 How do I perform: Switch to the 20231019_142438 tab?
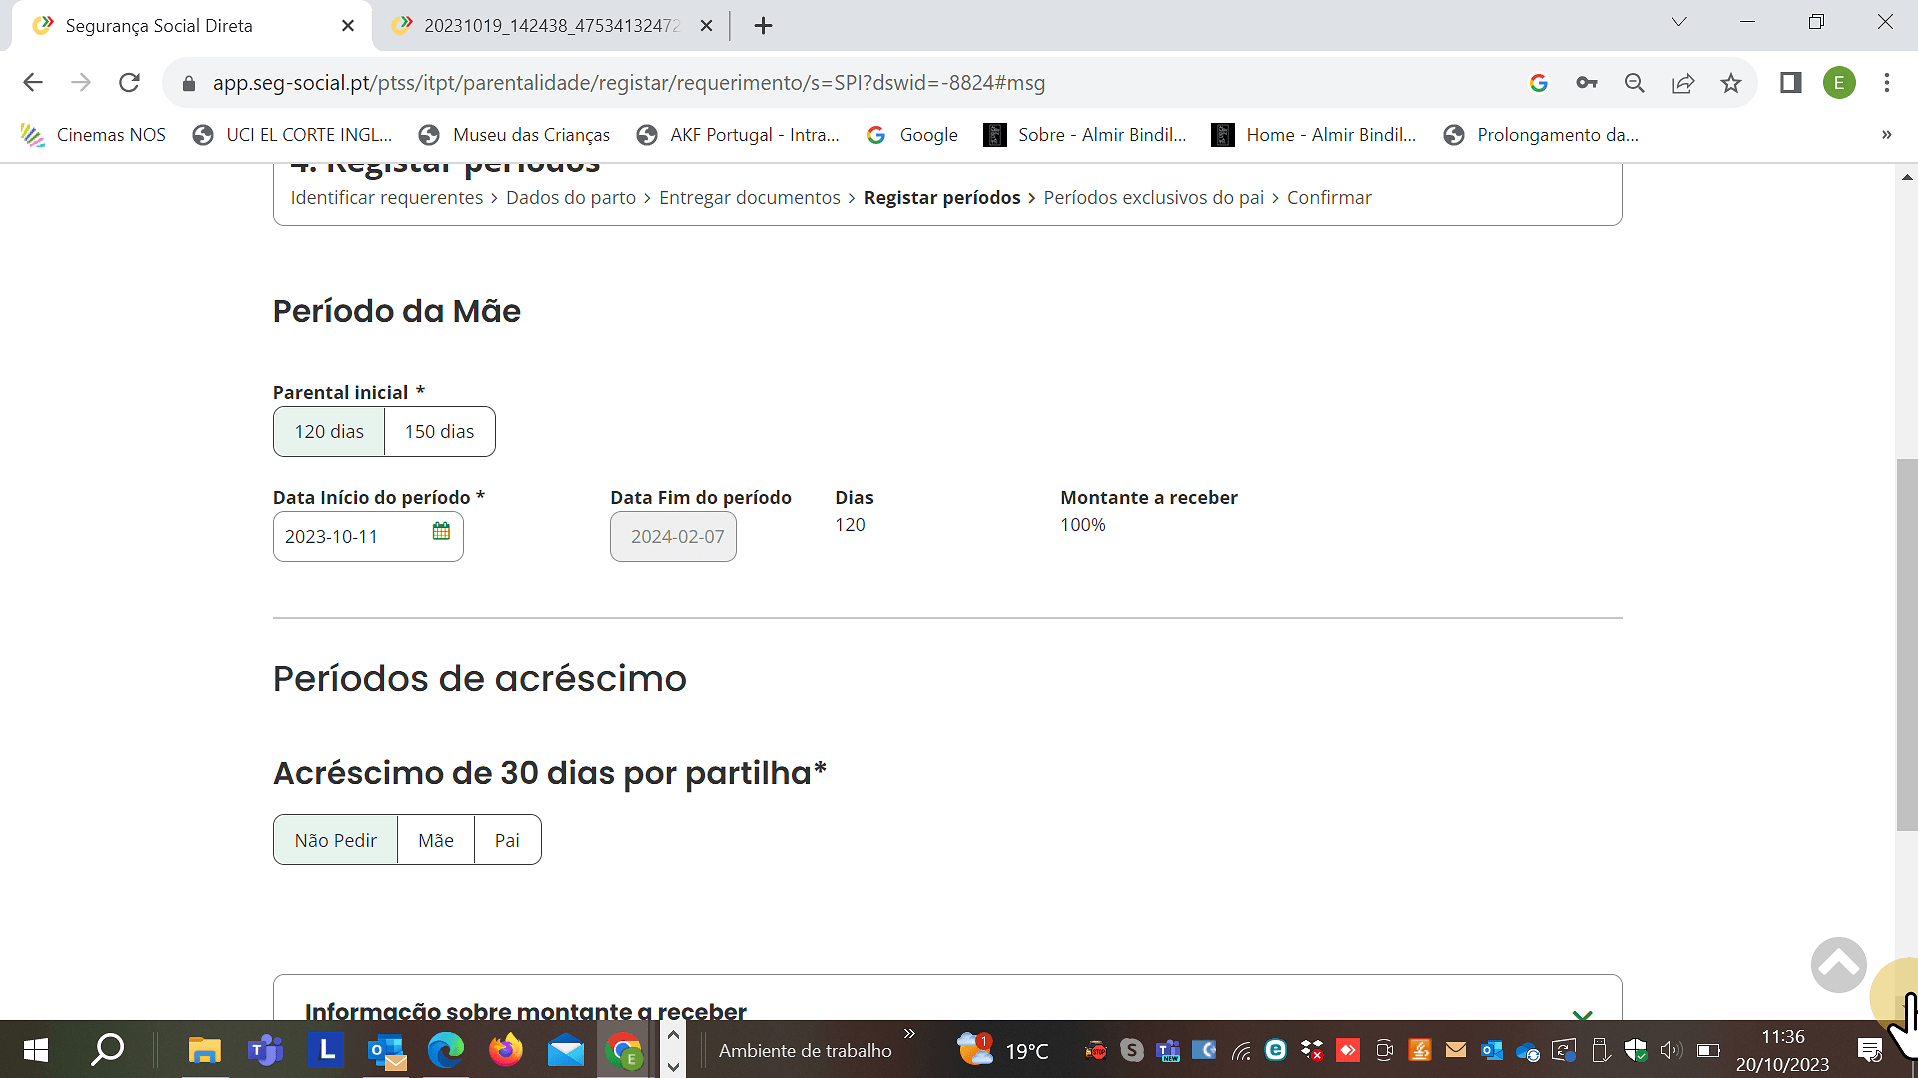(550, 26)
